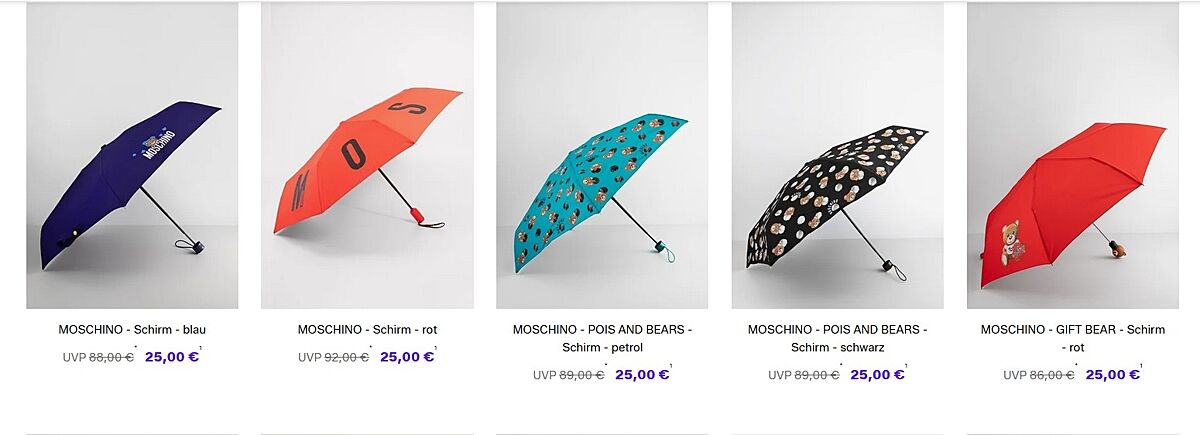1200x435 pixels.
Task: Click the 25,00 € price under black bears umbrella
Action: click(x=877, y=375)
